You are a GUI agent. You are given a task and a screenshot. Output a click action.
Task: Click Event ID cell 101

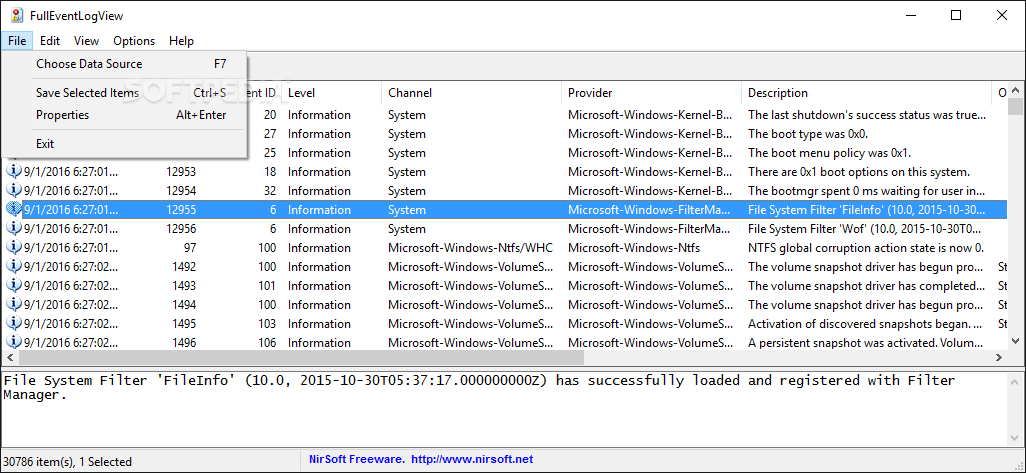coord(267,286)
